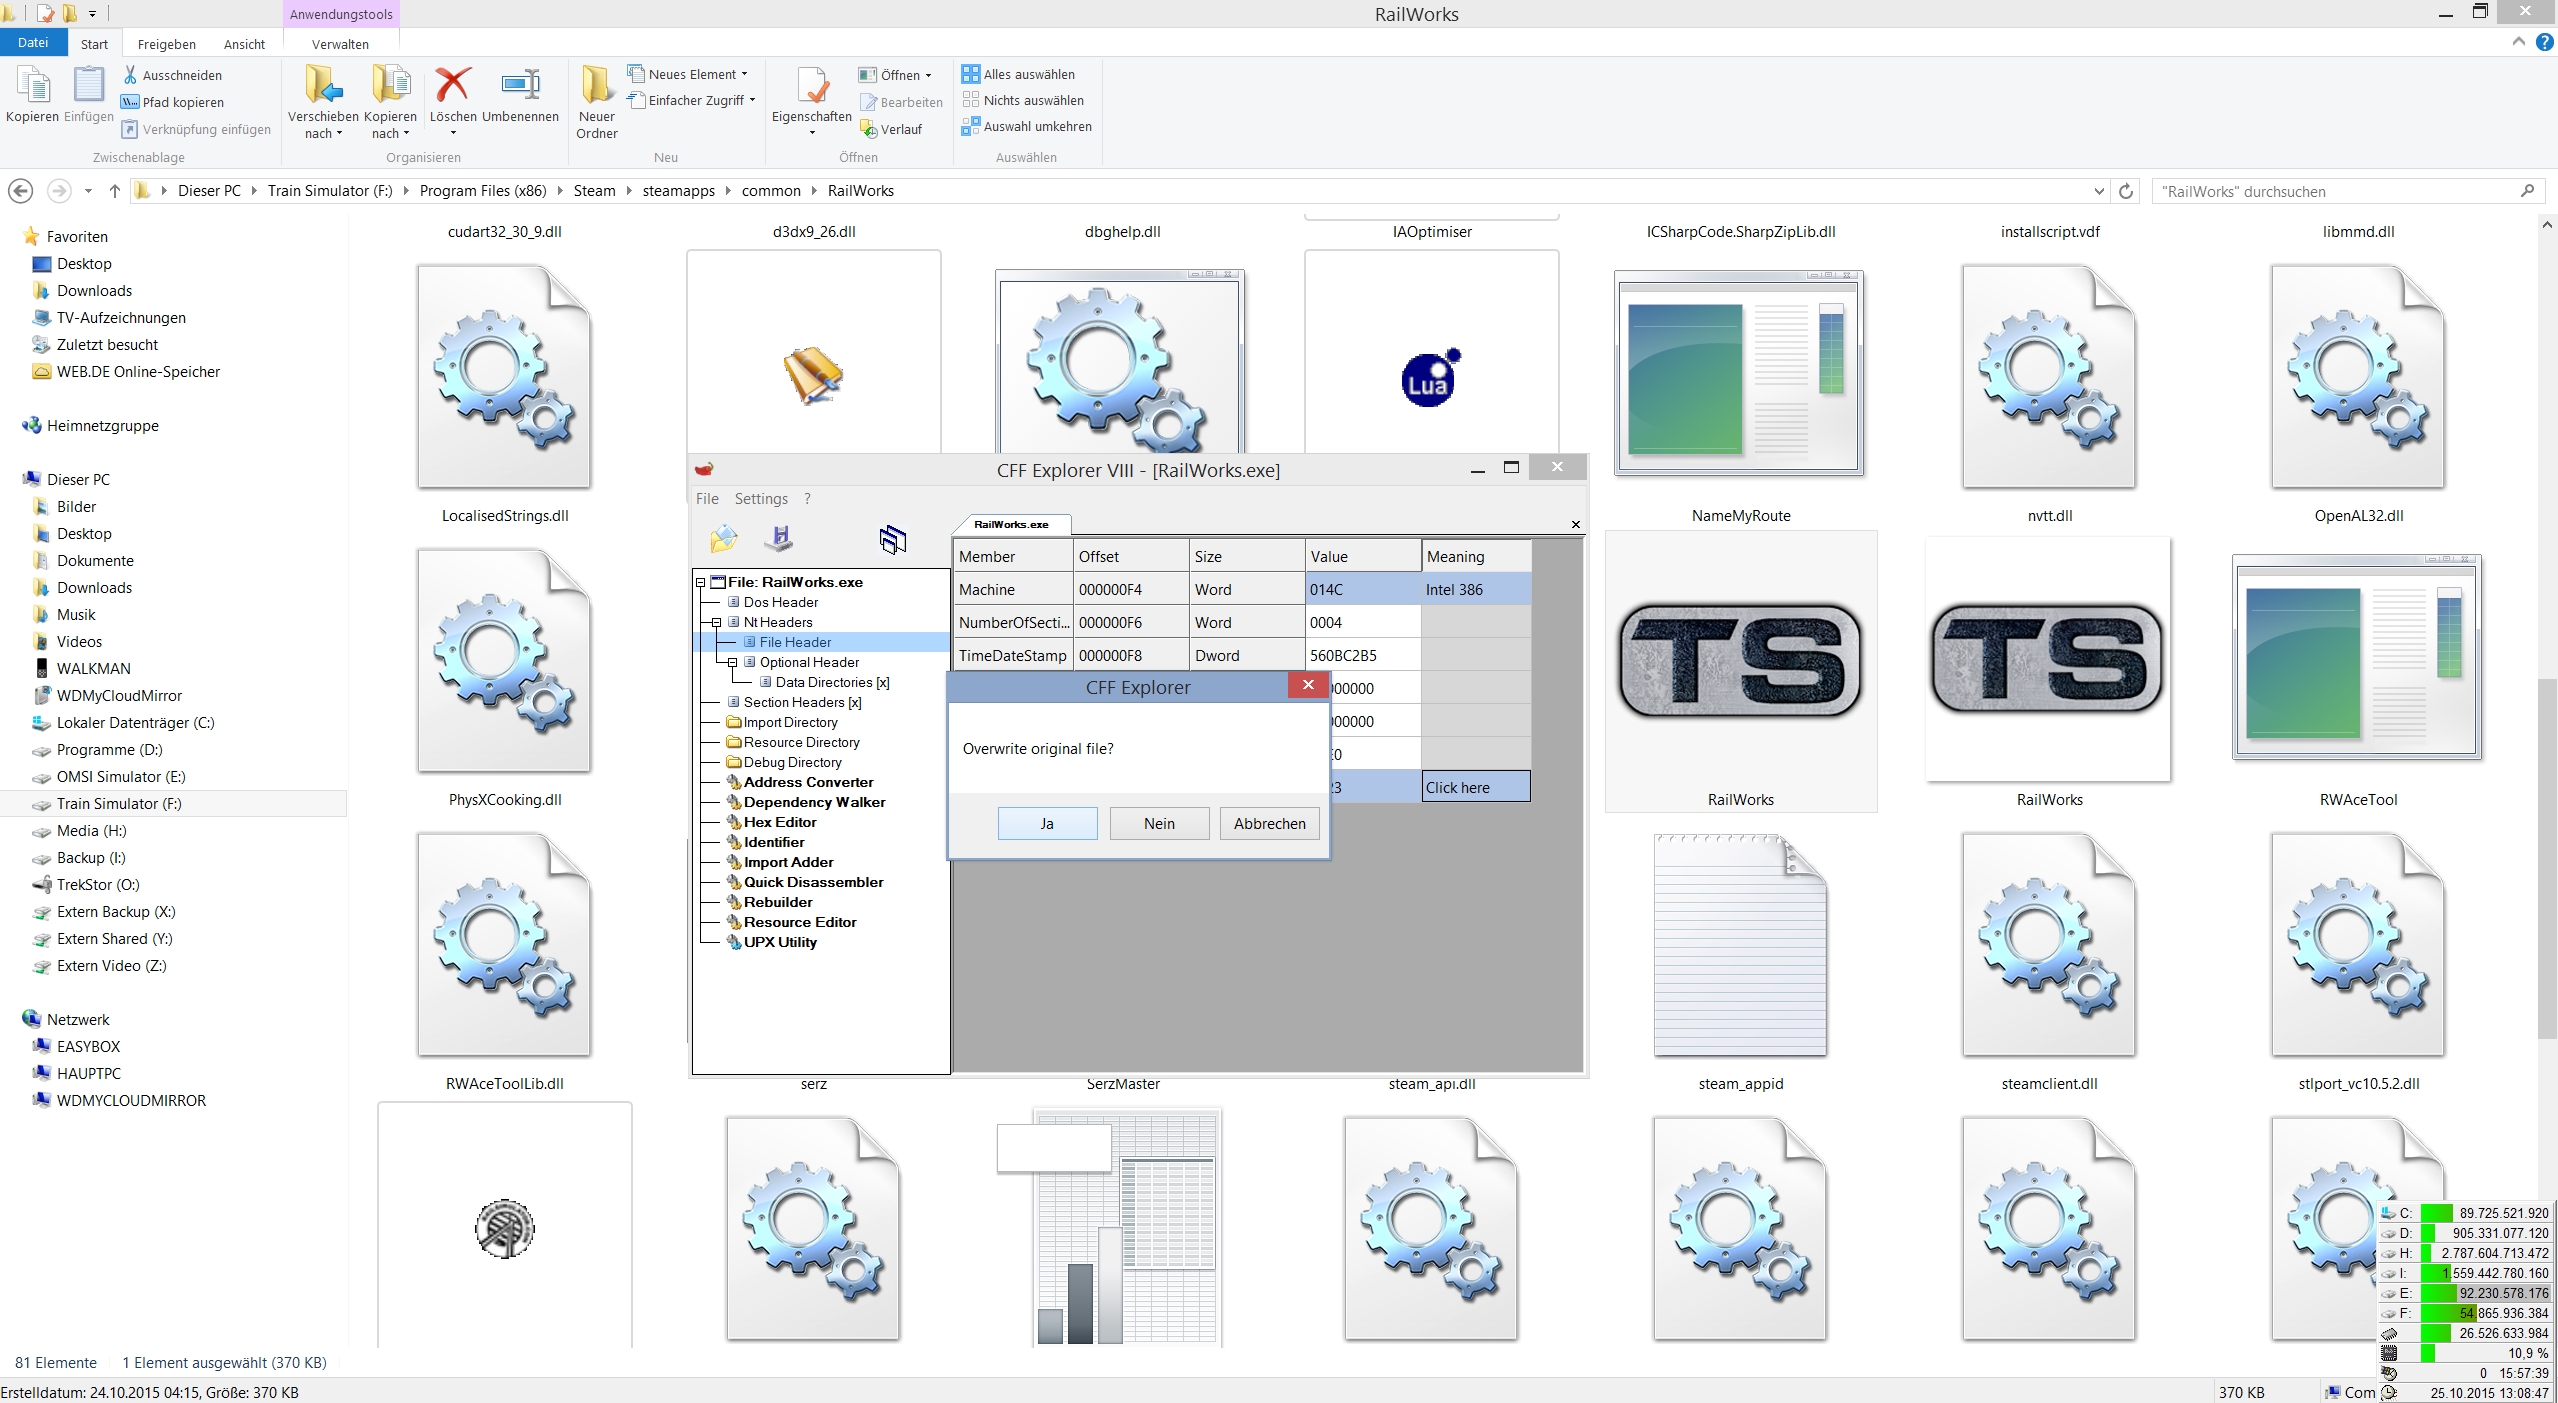
Task: Switch to the Ansicht ribbon tab
Action: click(x=244, y=44)
